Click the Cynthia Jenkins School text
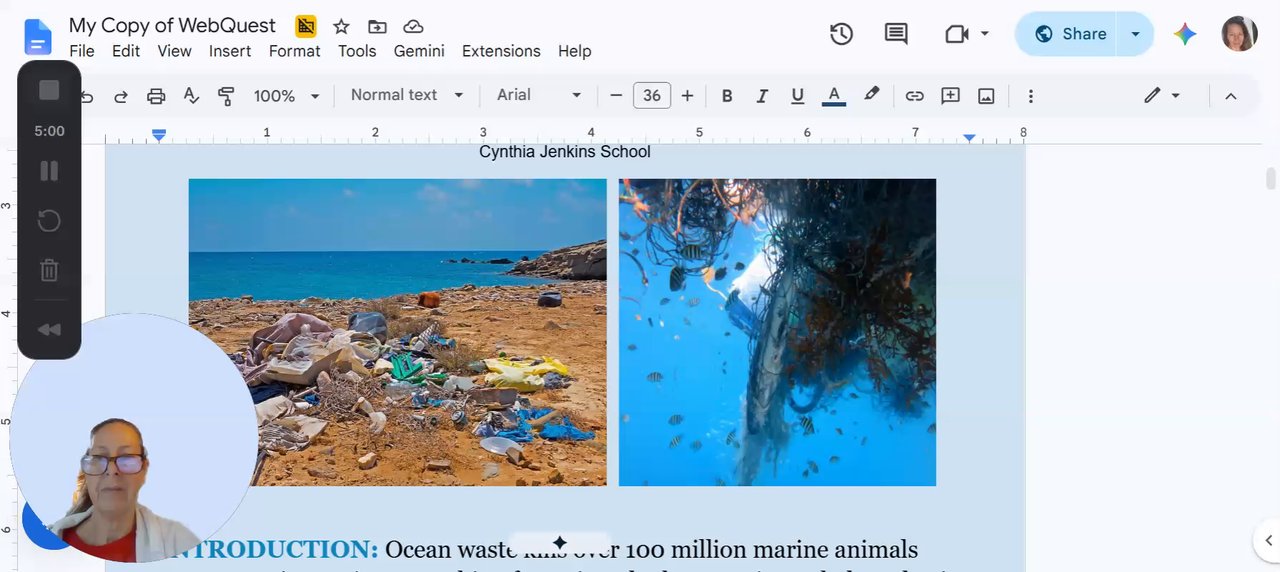 pyautogui.click(x=565, y=152)
